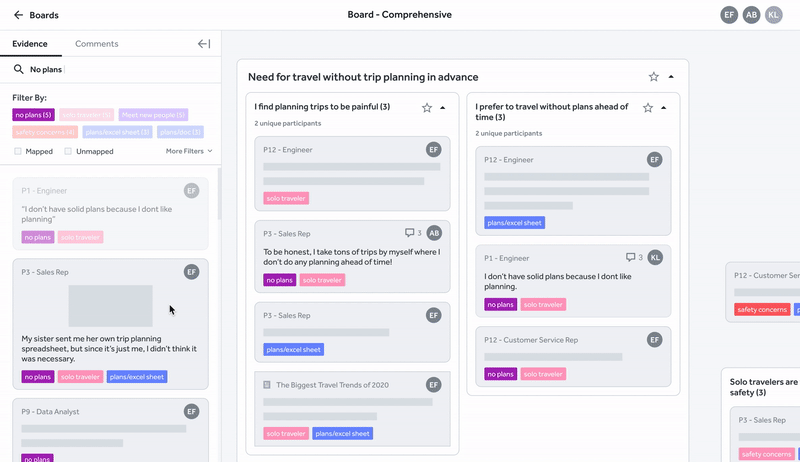The image size is (800, 462).
Task: Click the KL user avatar in header
Action: click(x=773, y=15)
